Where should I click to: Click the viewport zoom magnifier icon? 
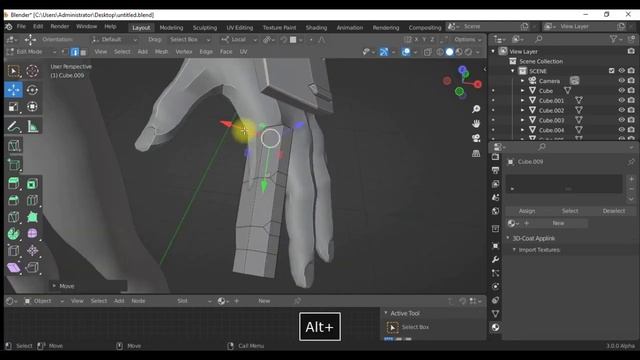[x=476, y=109]
